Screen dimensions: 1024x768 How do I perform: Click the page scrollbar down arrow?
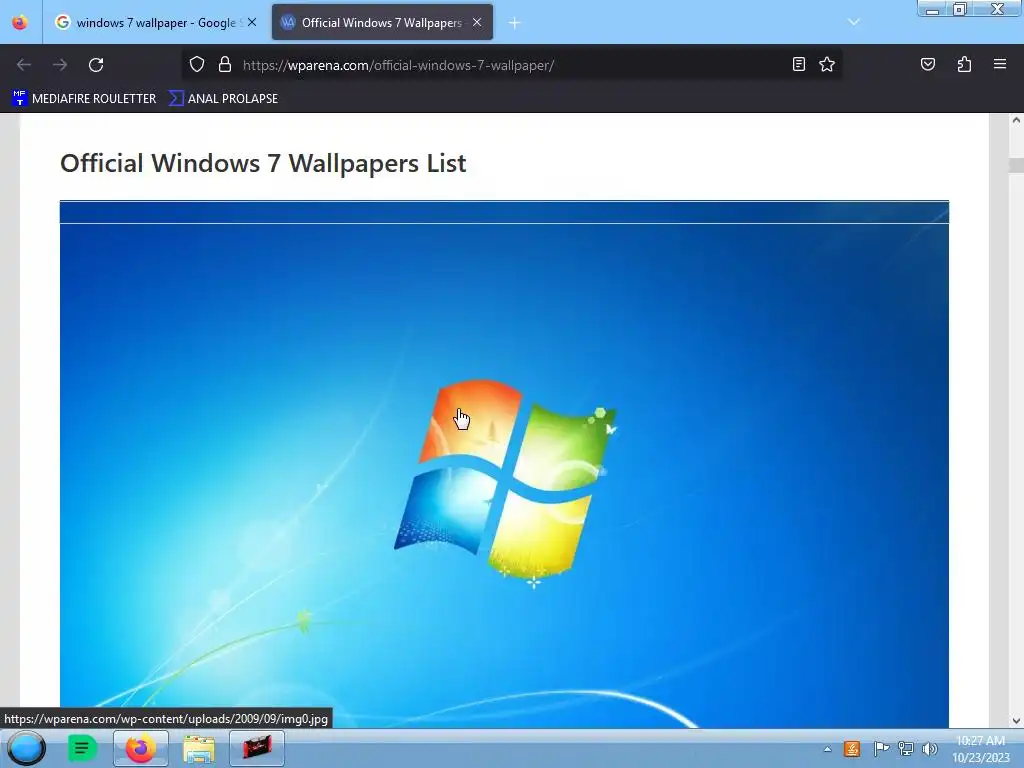[1016, 721]
